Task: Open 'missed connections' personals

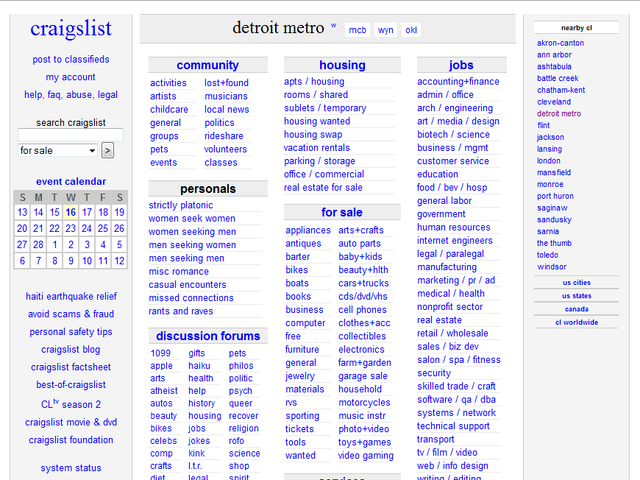Action: (x=191, y=298)
